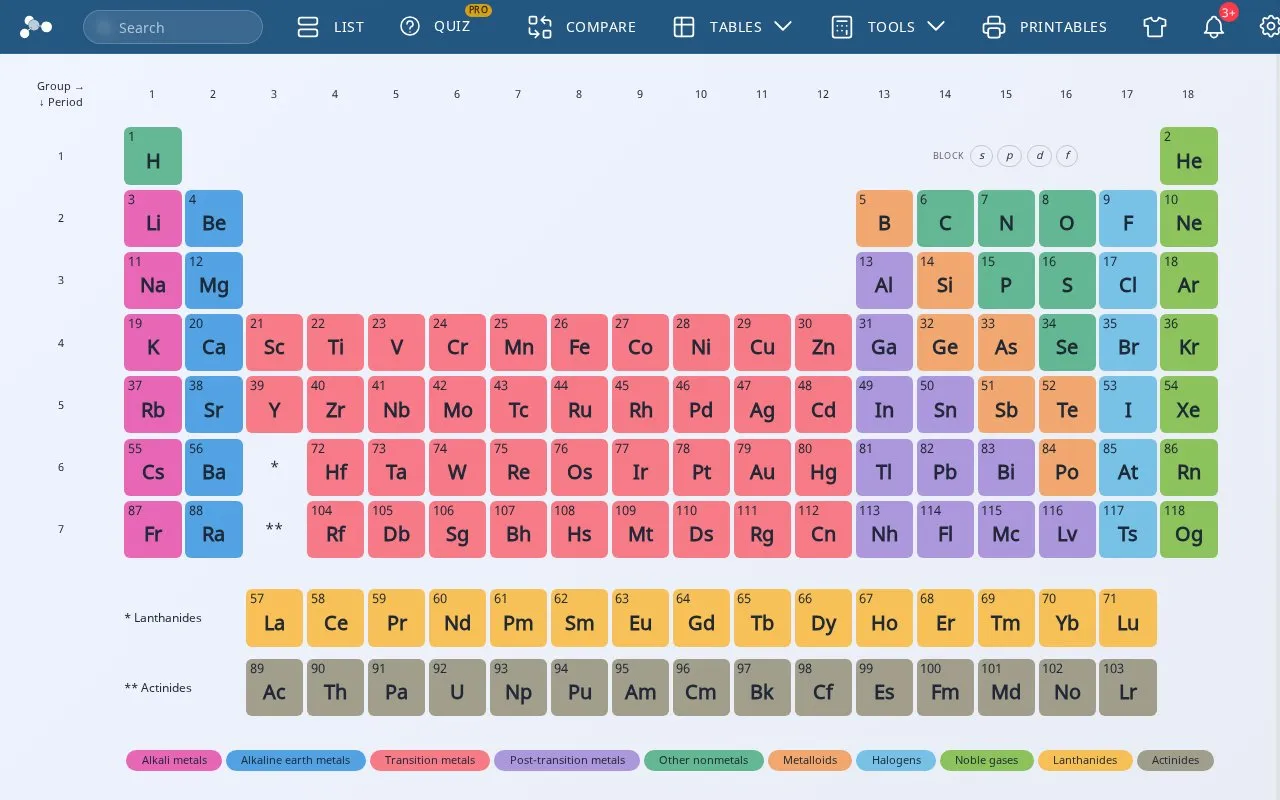This screenshot has width=1280, height=800.
Task: Click the Printables printer icon
Action: pyautogui.click(x=994, y=27)
